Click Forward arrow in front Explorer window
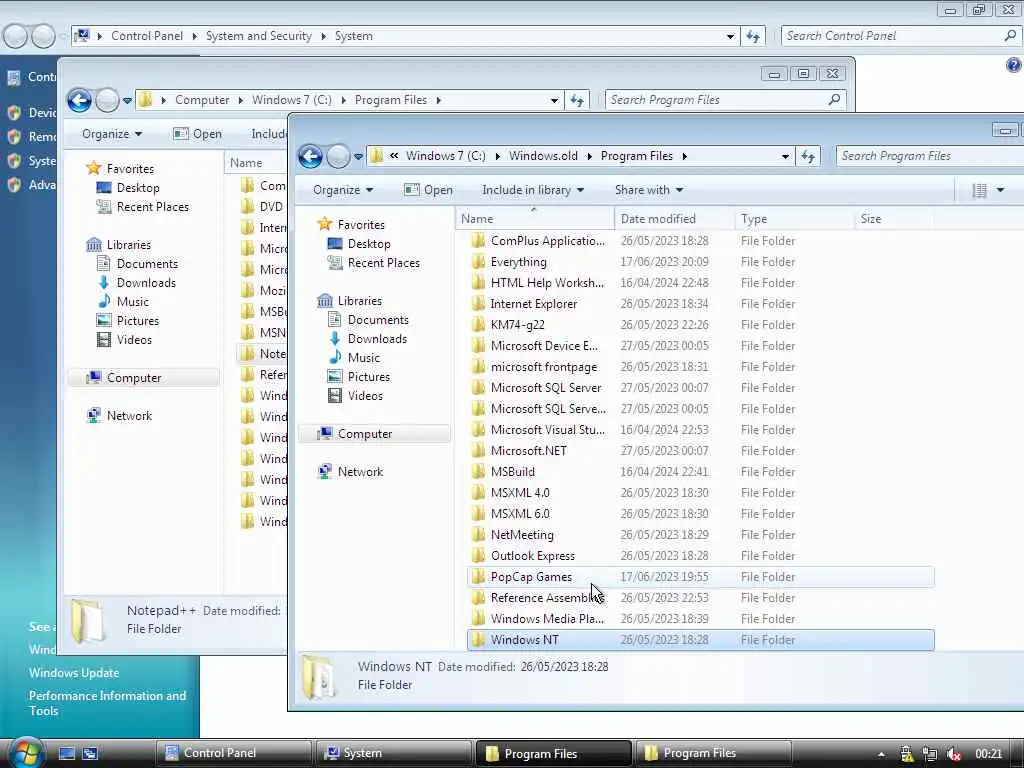The image size is (1024, 768). click(x=338, y=156)
